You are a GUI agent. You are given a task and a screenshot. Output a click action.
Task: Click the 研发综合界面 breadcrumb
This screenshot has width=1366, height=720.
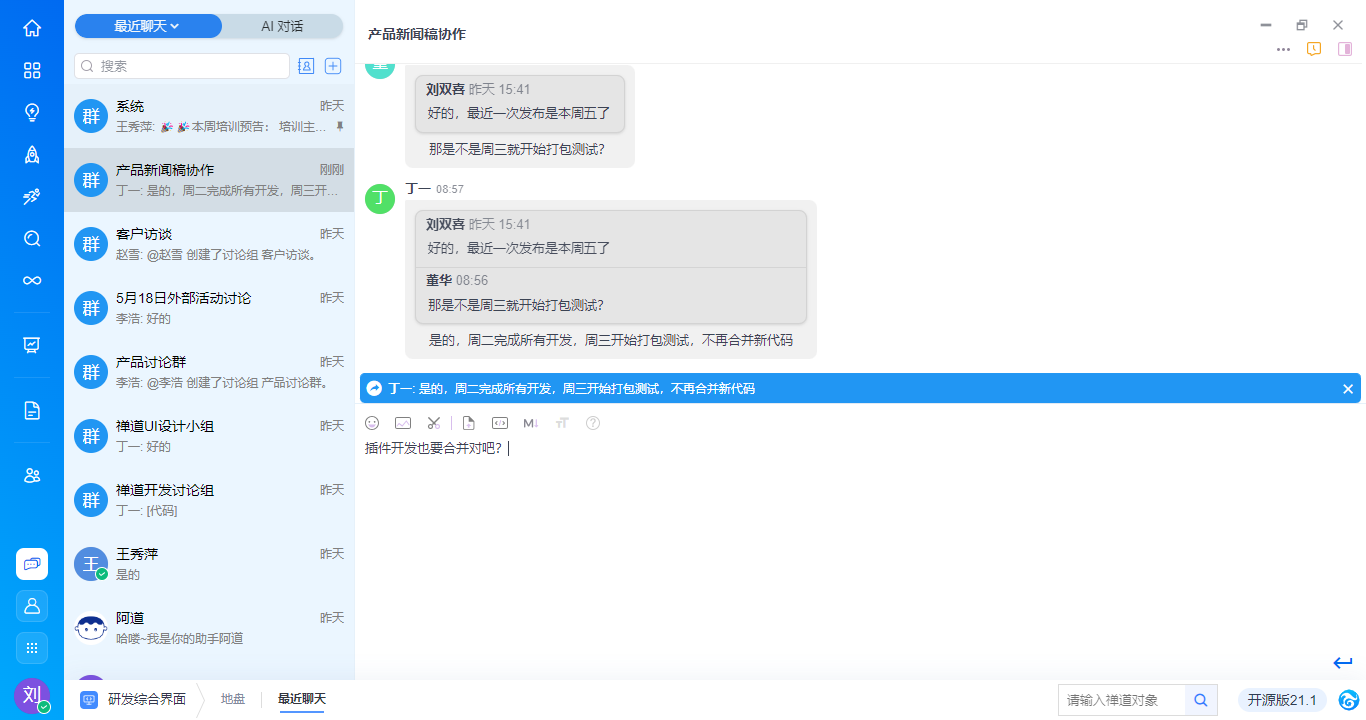[134, 699]
